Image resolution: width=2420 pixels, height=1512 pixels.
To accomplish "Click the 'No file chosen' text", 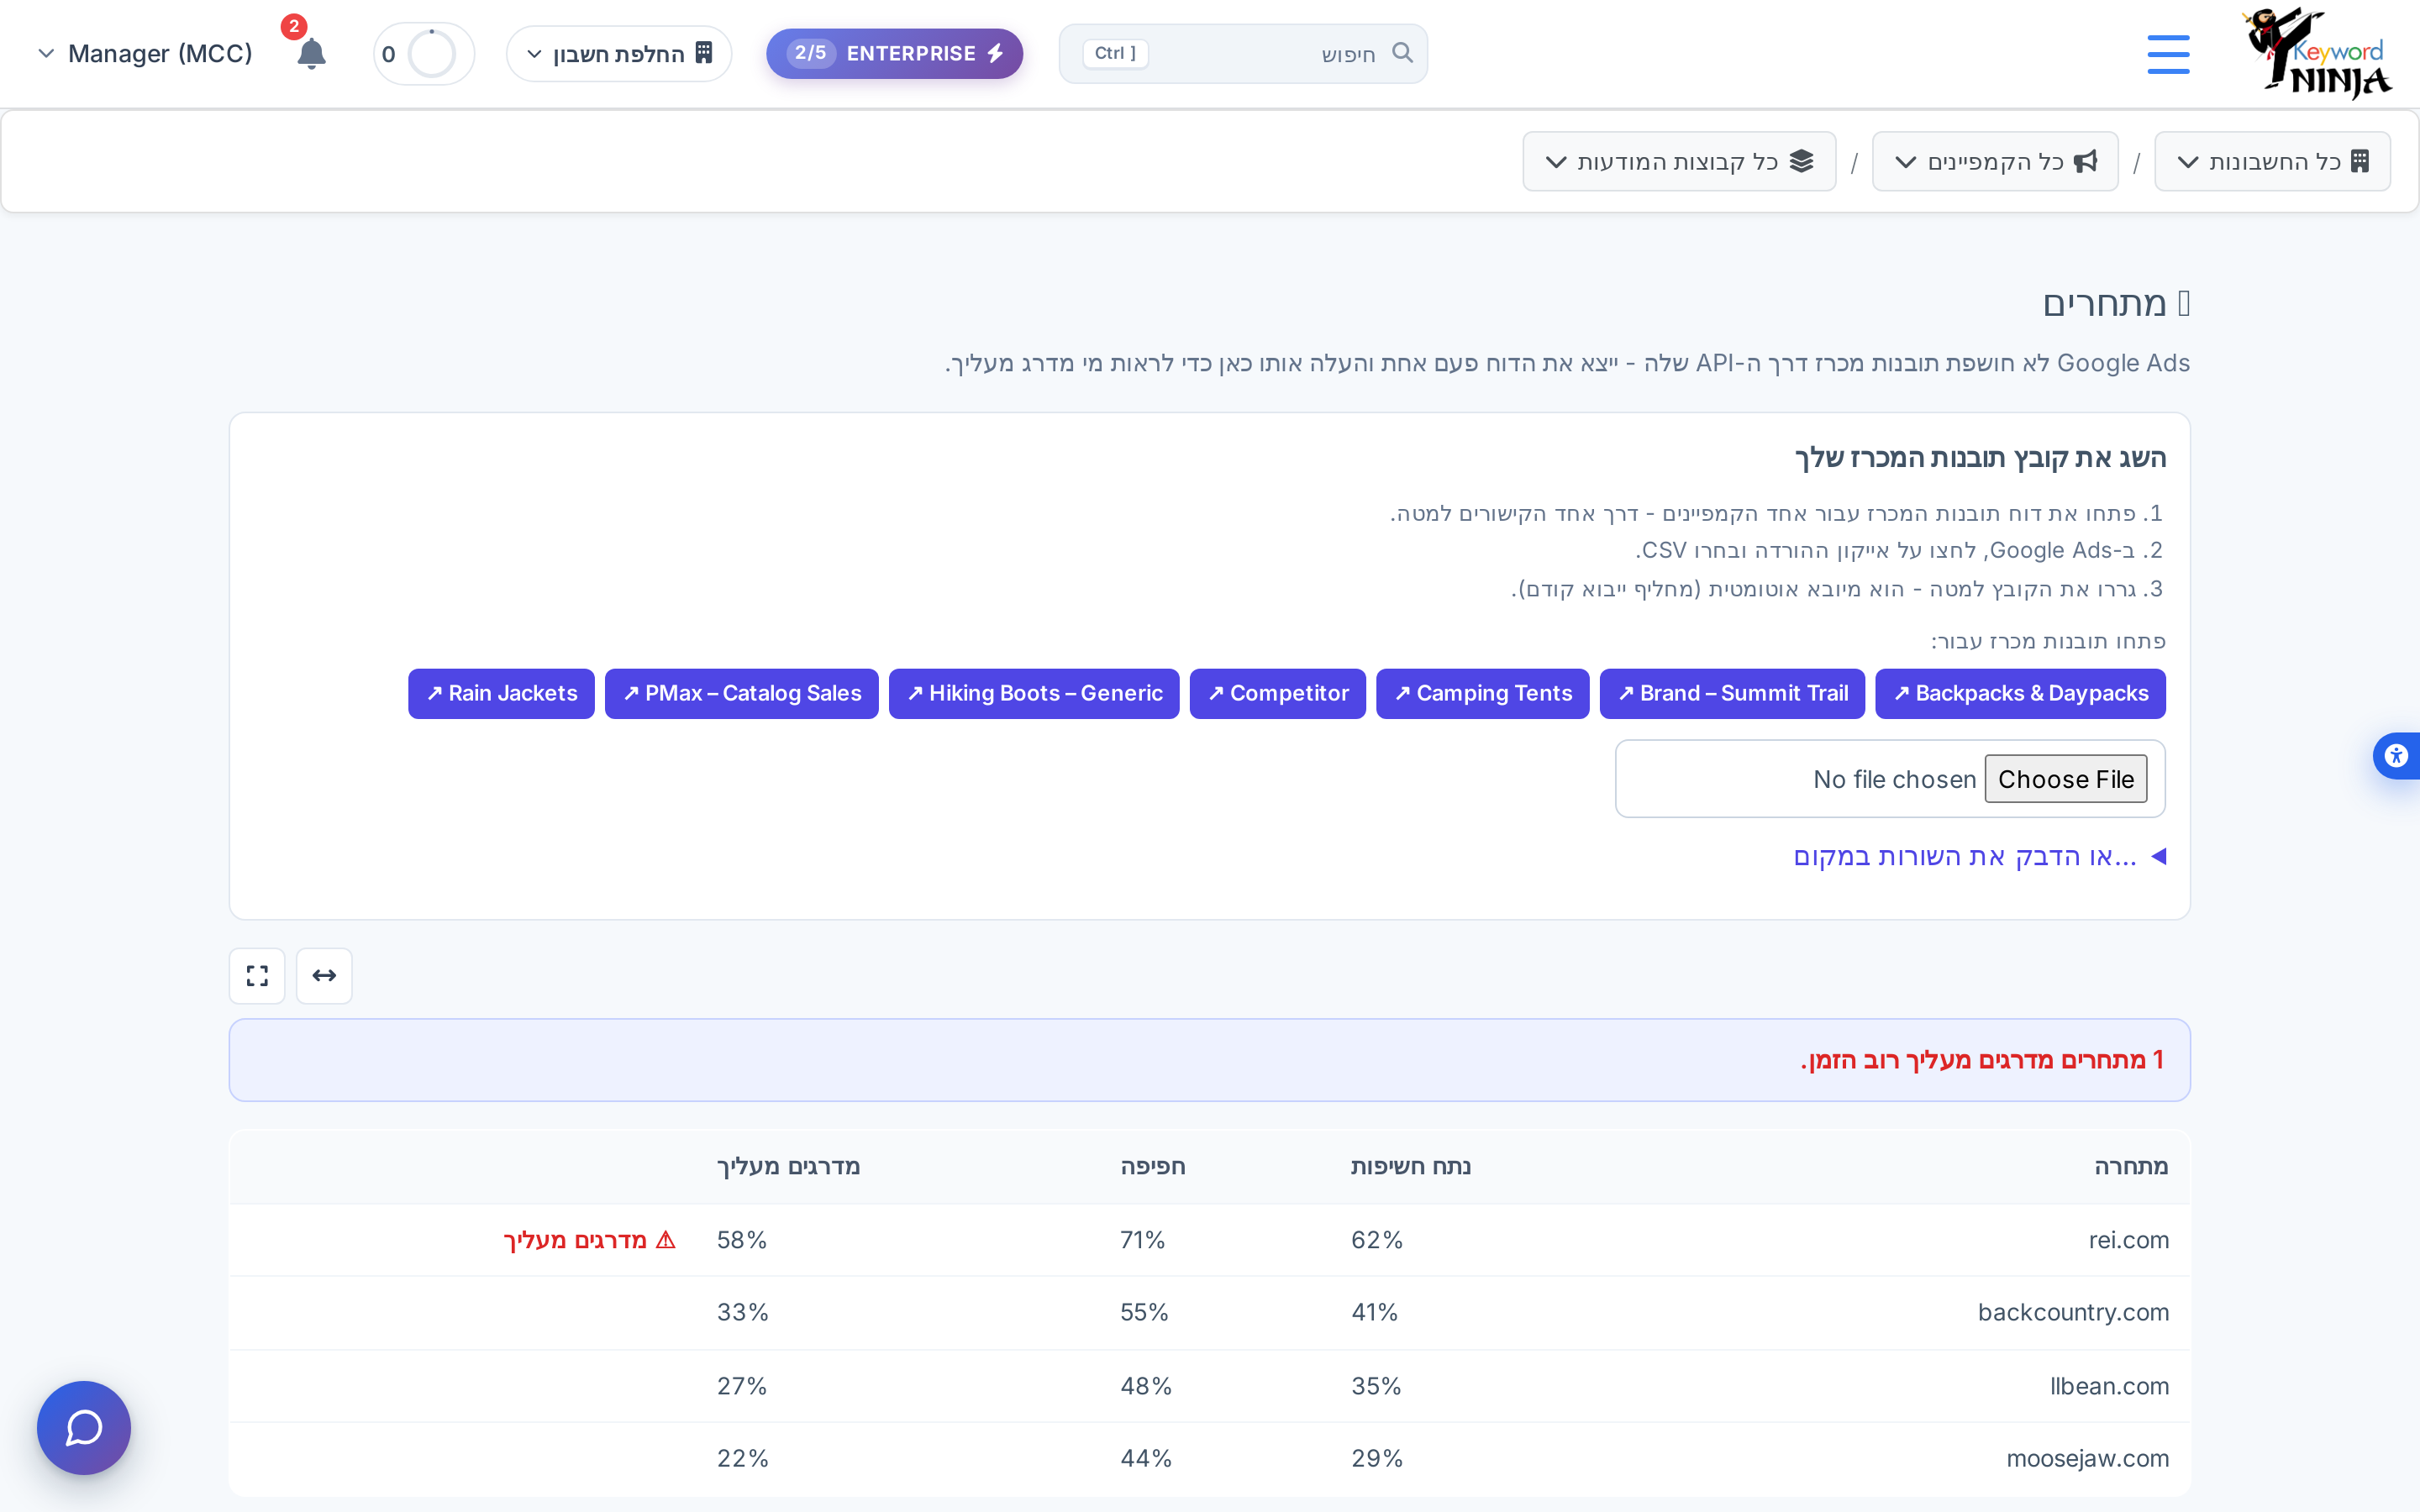I will coord(1894,779).
